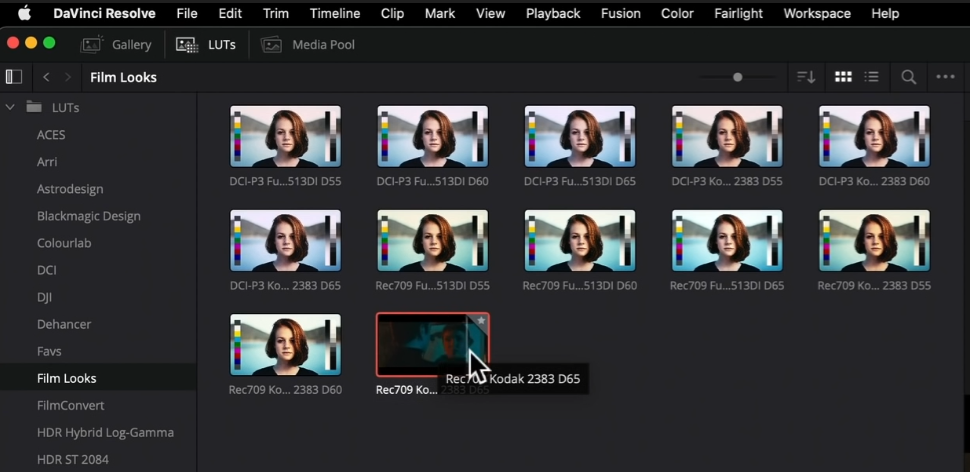The image size is (970, 472).
Task: Select the Rec709 Fu...513DI D55 LUT thumbnail
Action: [x=432, y=241]
